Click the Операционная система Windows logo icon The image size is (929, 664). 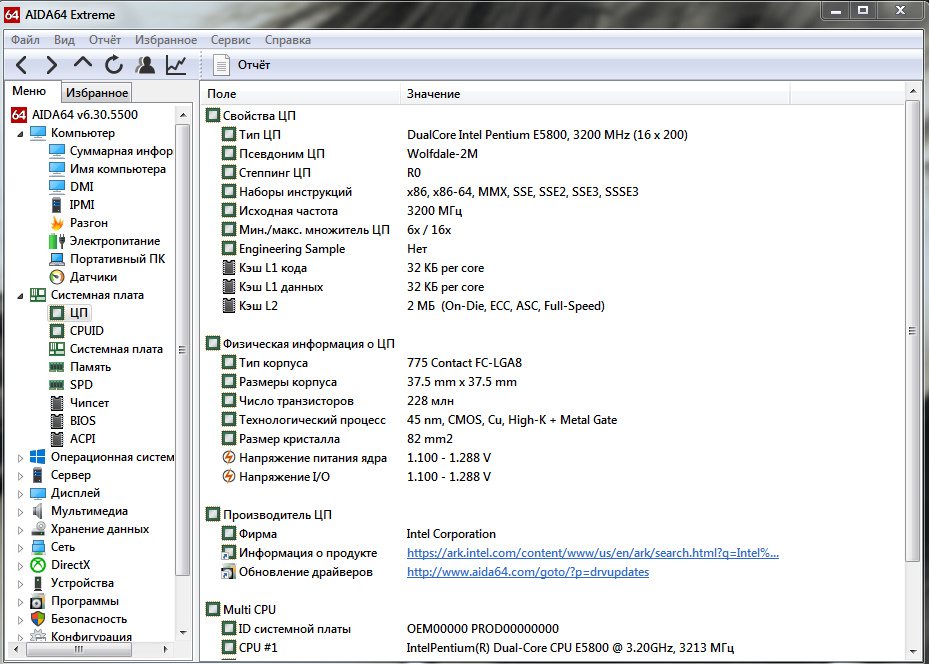(38, 457)
